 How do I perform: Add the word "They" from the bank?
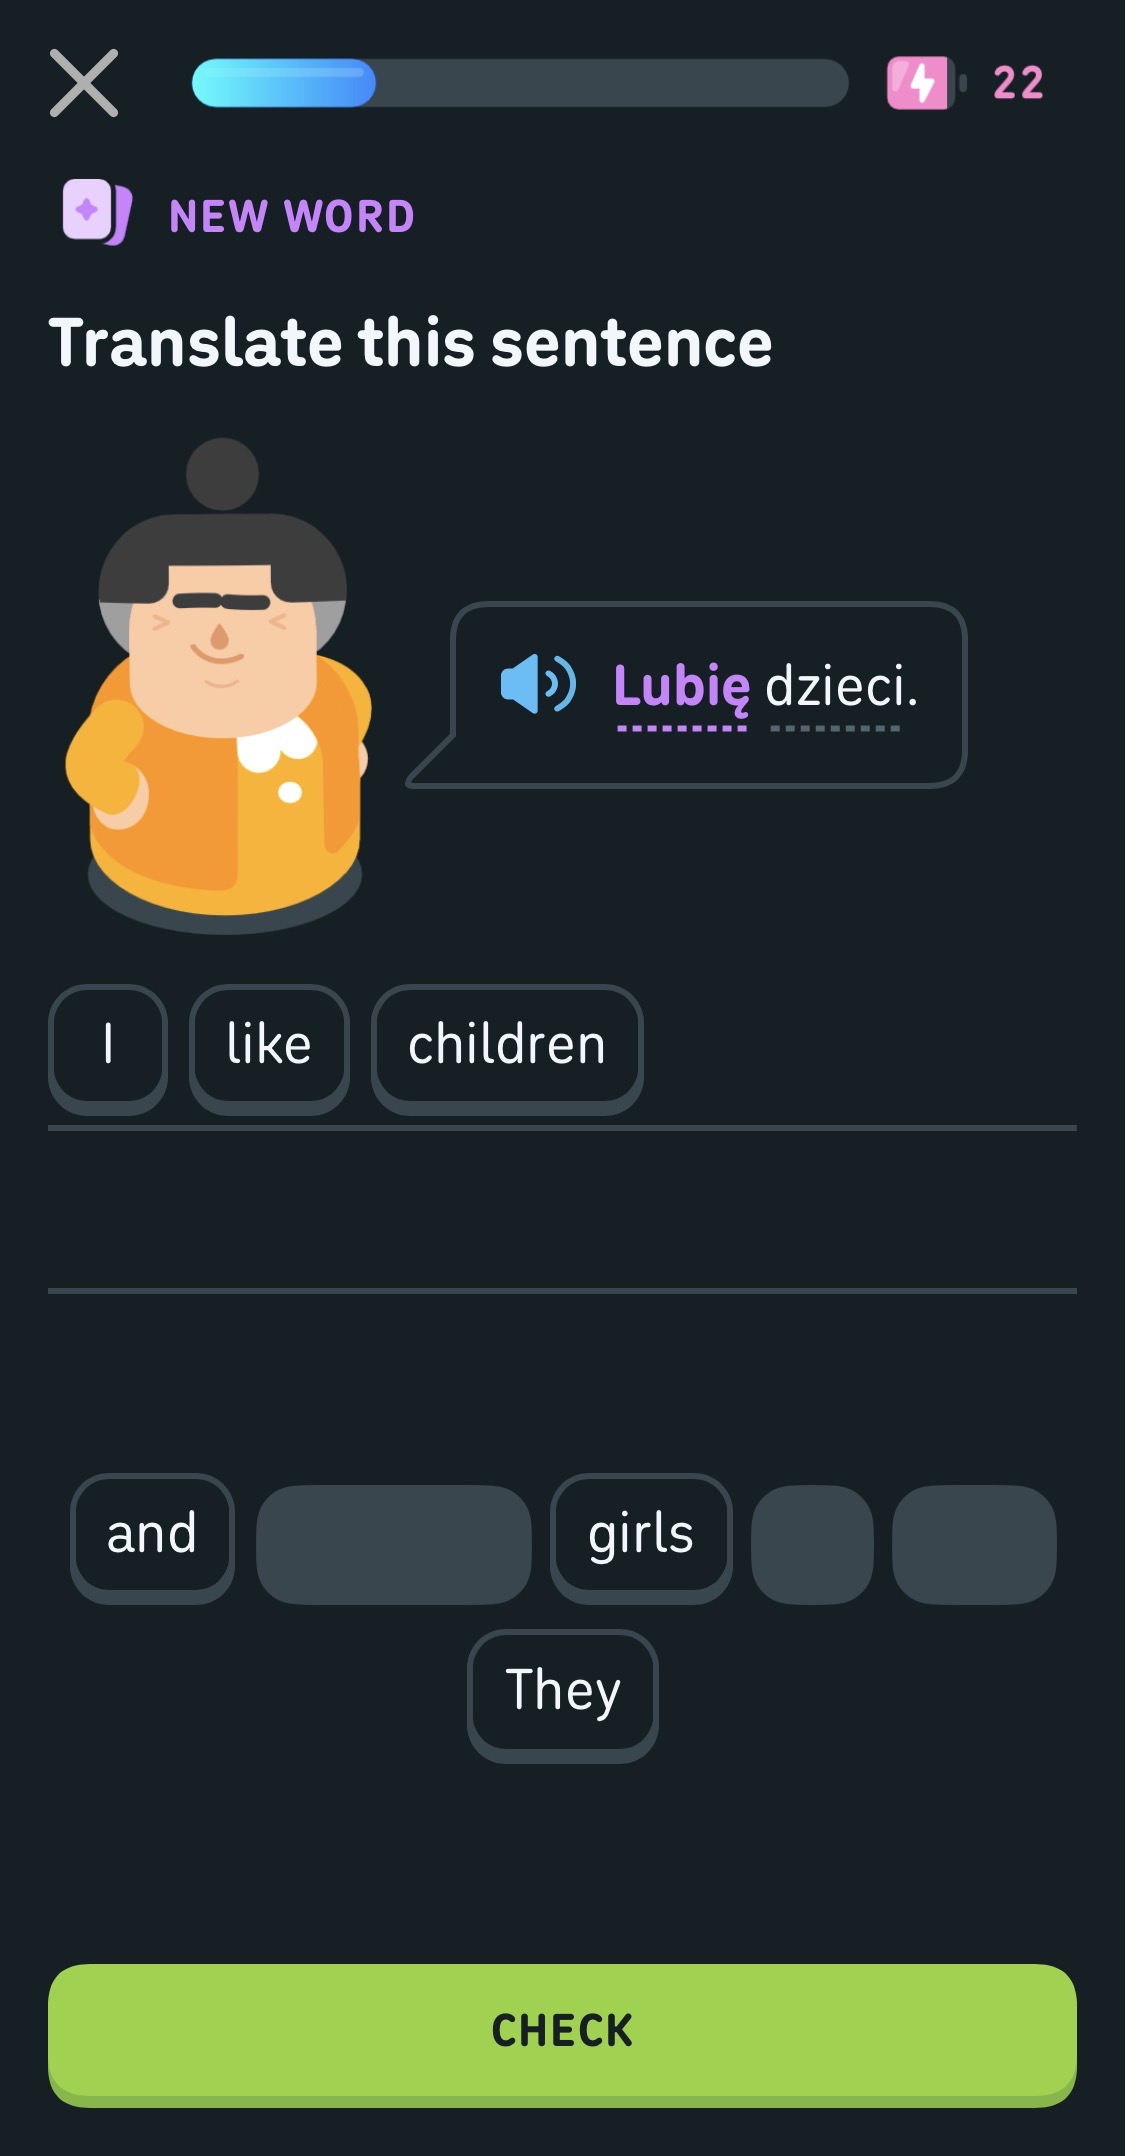coord(562,1692)
